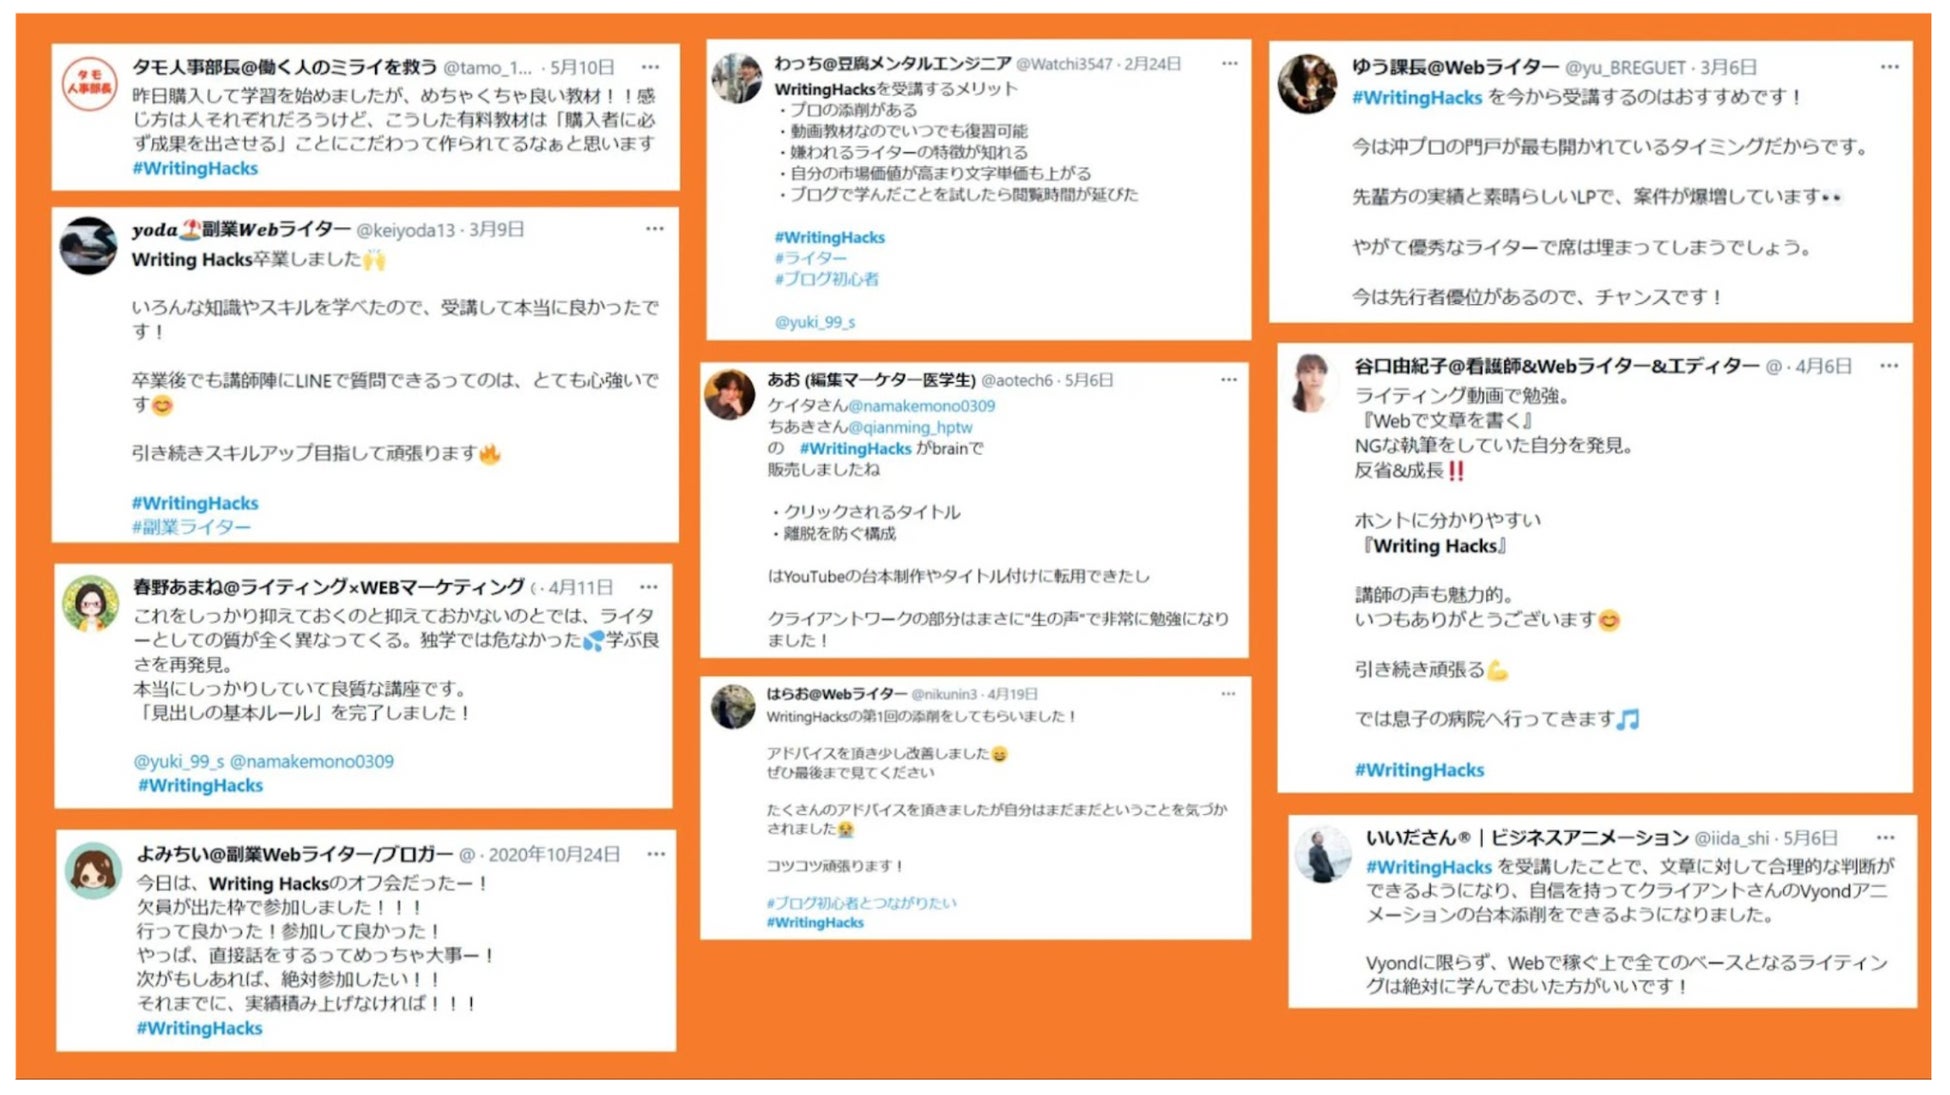Click タモ人事部長's red circular profile avatar
Image resolution: width=1950 pixels, height=1095 pixels.
90,83
